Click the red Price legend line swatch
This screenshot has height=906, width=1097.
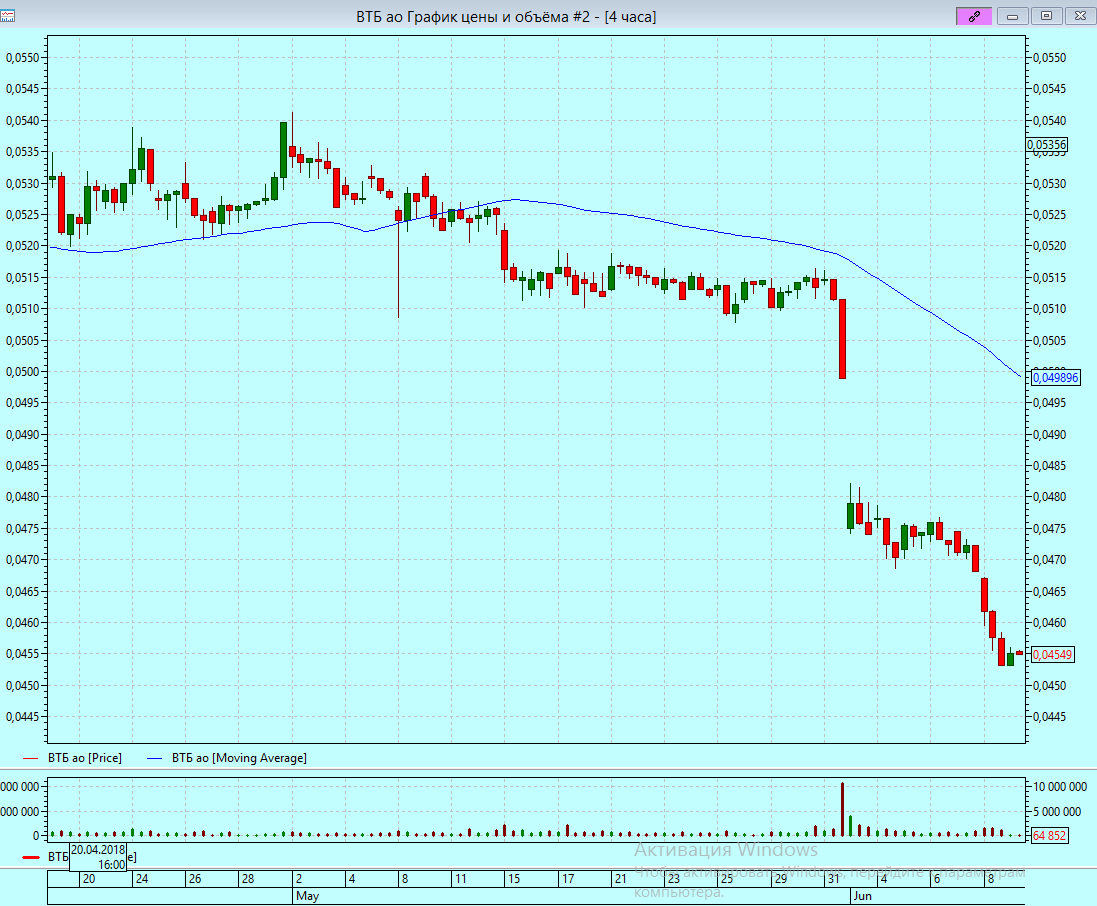31,758
